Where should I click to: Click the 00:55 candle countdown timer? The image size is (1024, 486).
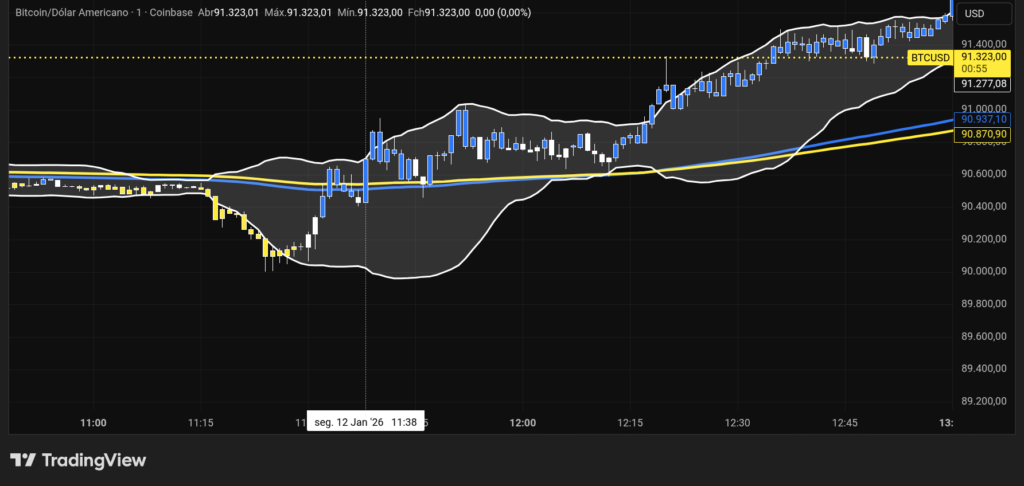[x=975, y=69]
